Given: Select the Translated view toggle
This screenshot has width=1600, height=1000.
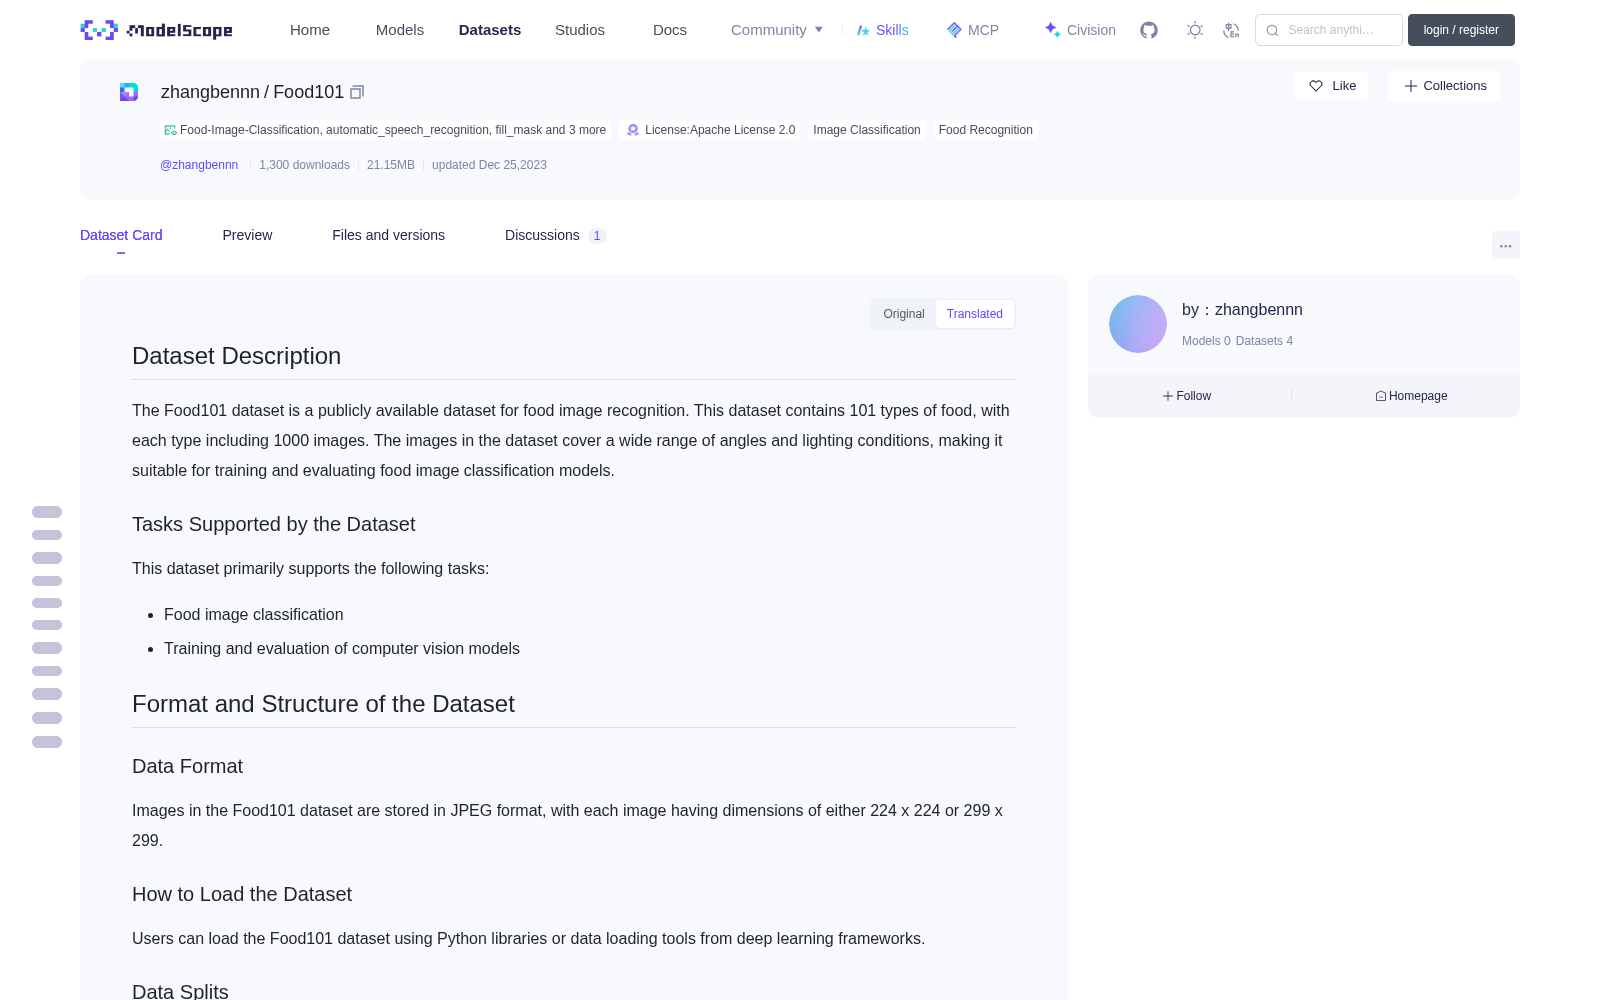Looking at the screenshot, I should pos(974,314).
